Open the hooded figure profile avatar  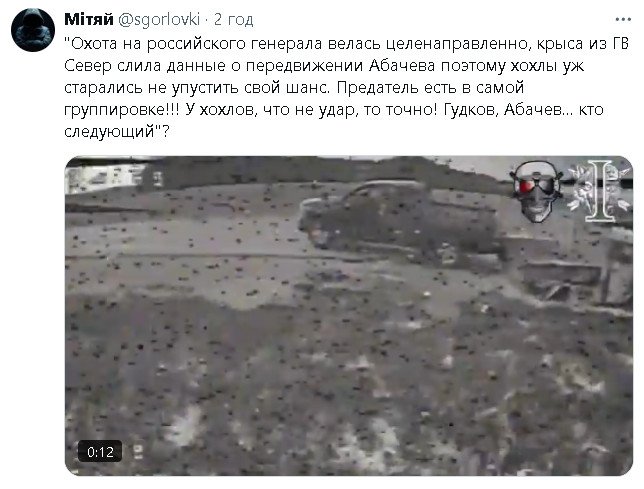pyautogui.click(x=33, y=30)
